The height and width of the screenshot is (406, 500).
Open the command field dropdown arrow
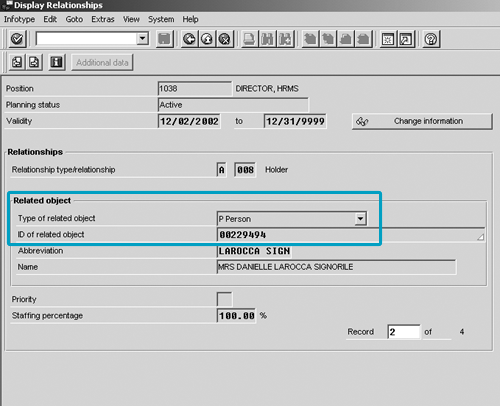142,39
